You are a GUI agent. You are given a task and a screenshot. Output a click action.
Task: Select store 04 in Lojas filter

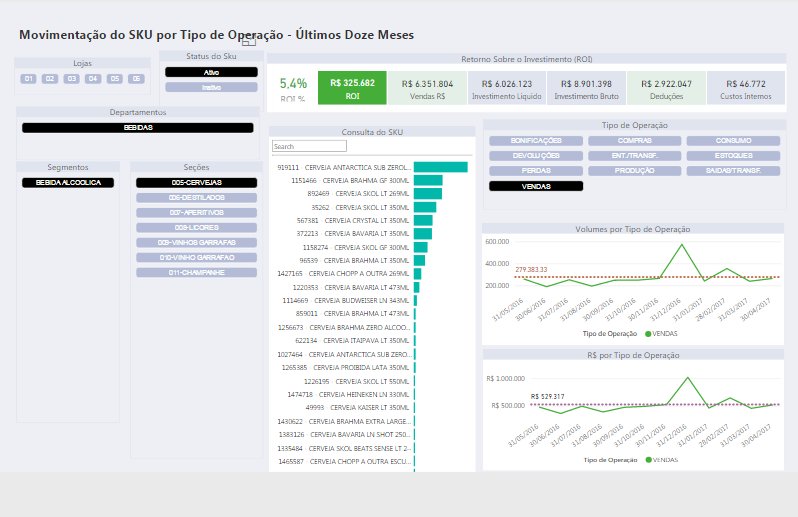93,78
